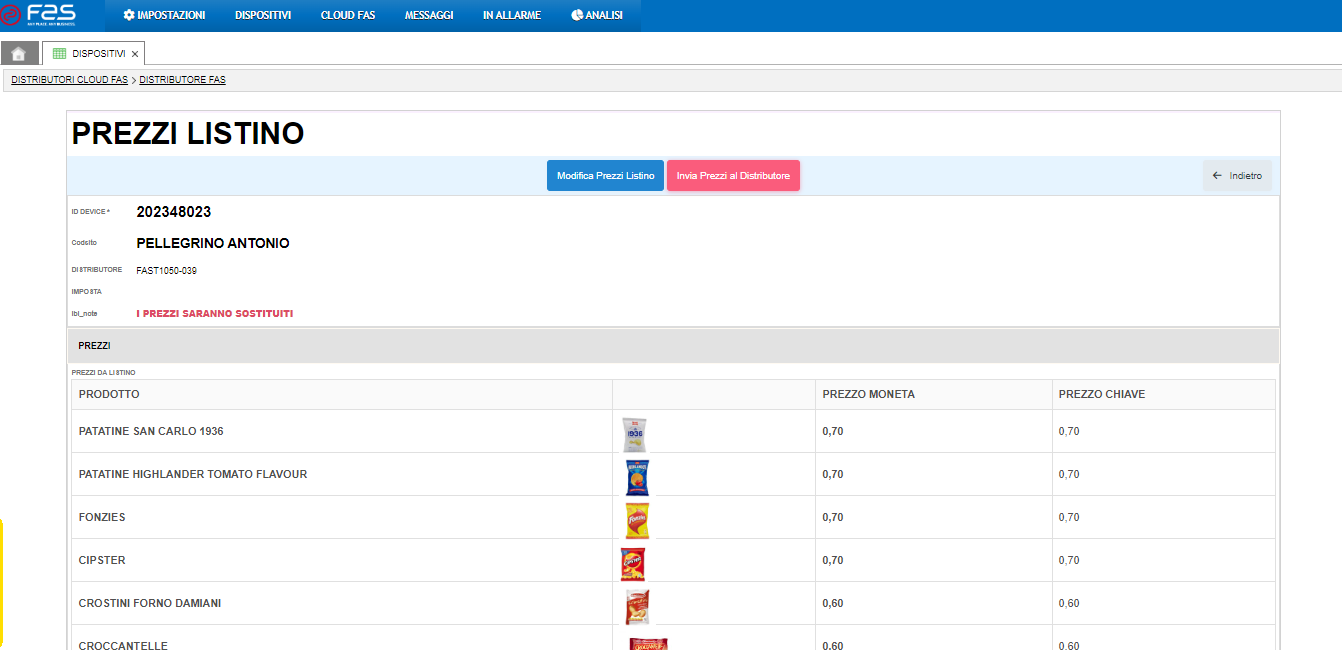Click Crostini Forno Damiani prezzo moneta 0,60
Image resolution: width=1342 pixels, height=652 pixels.
[833, 603]
